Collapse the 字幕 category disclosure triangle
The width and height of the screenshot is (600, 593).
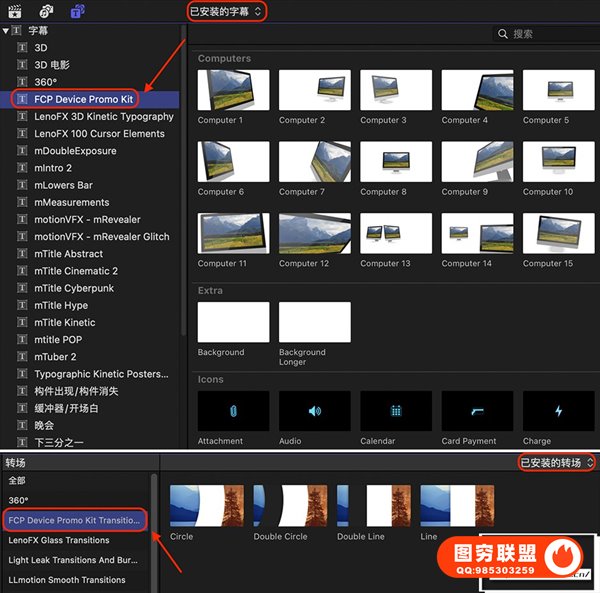click(6, 31)
